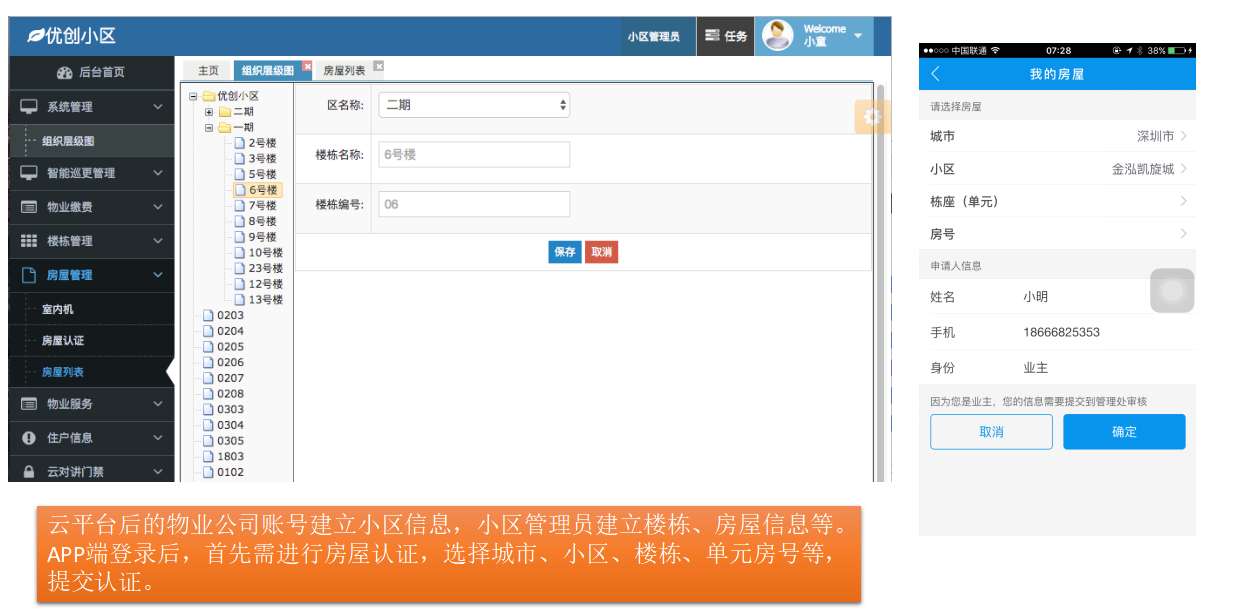
Task: Open the 区名称 dropdown
Action: [x=473, y=105]
